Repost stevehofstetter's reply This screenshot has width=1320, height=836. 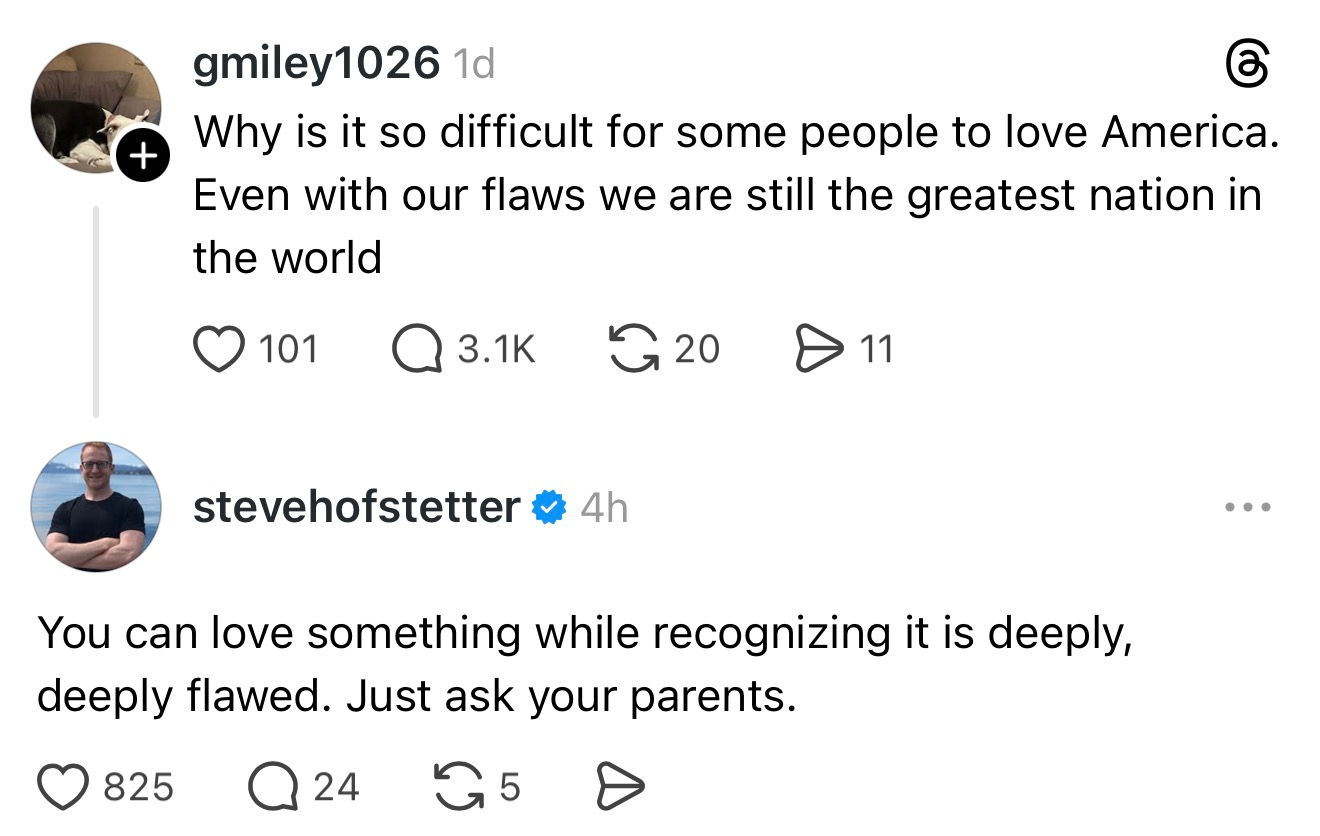pyautogui.click(x=460, y=787)
